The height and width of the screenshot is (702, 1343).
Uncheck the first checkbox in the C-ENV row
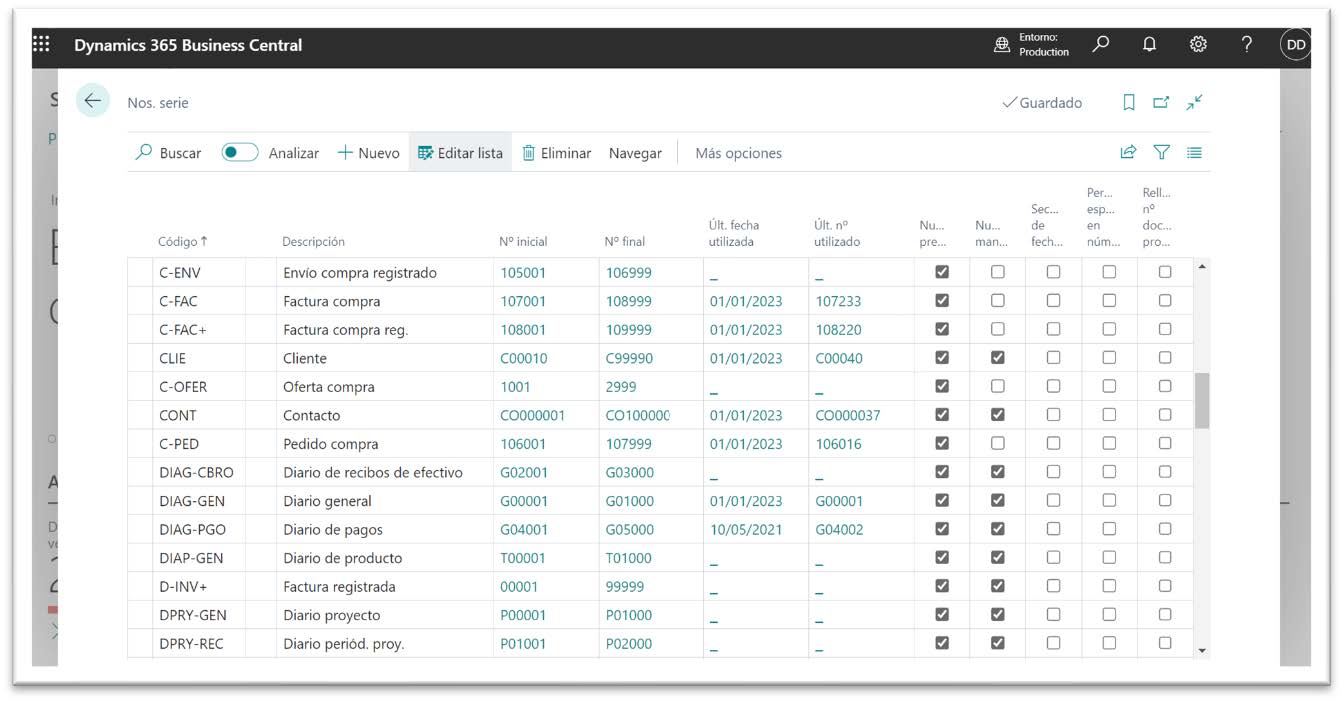coord(941,272)
